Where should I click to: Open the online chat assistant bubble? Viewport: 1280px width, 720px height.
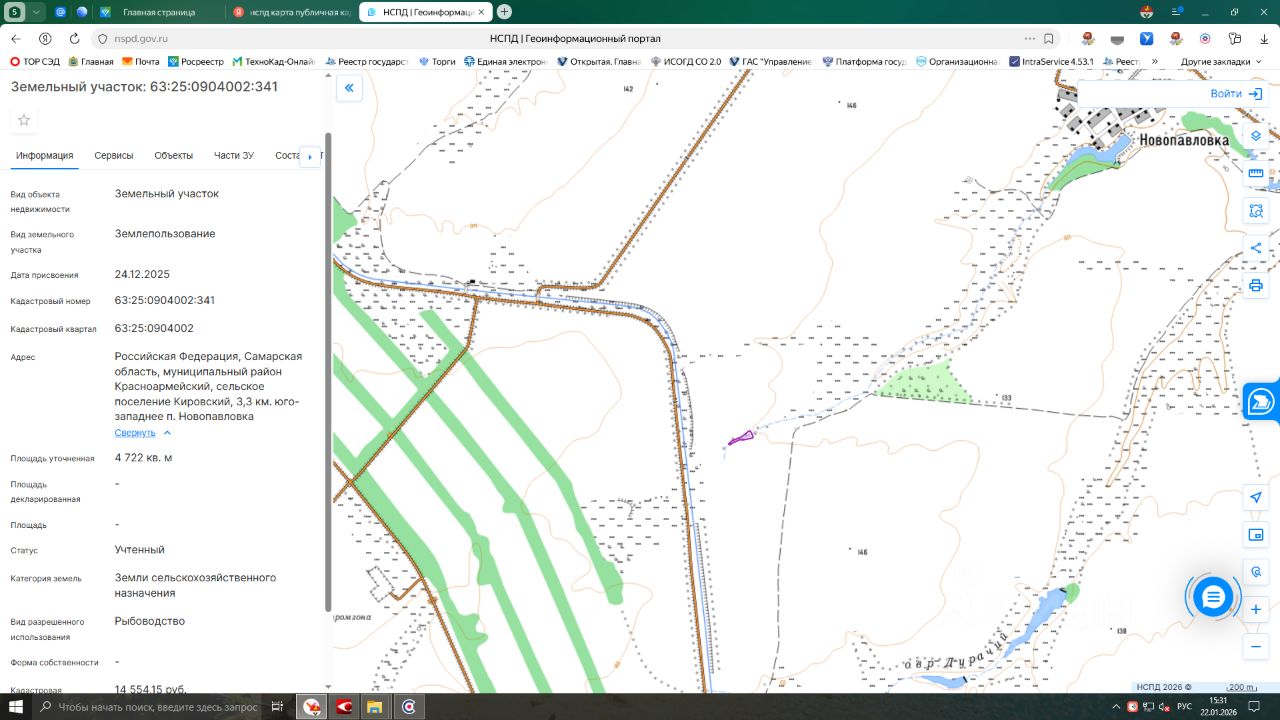click(x=1213, y=597)
